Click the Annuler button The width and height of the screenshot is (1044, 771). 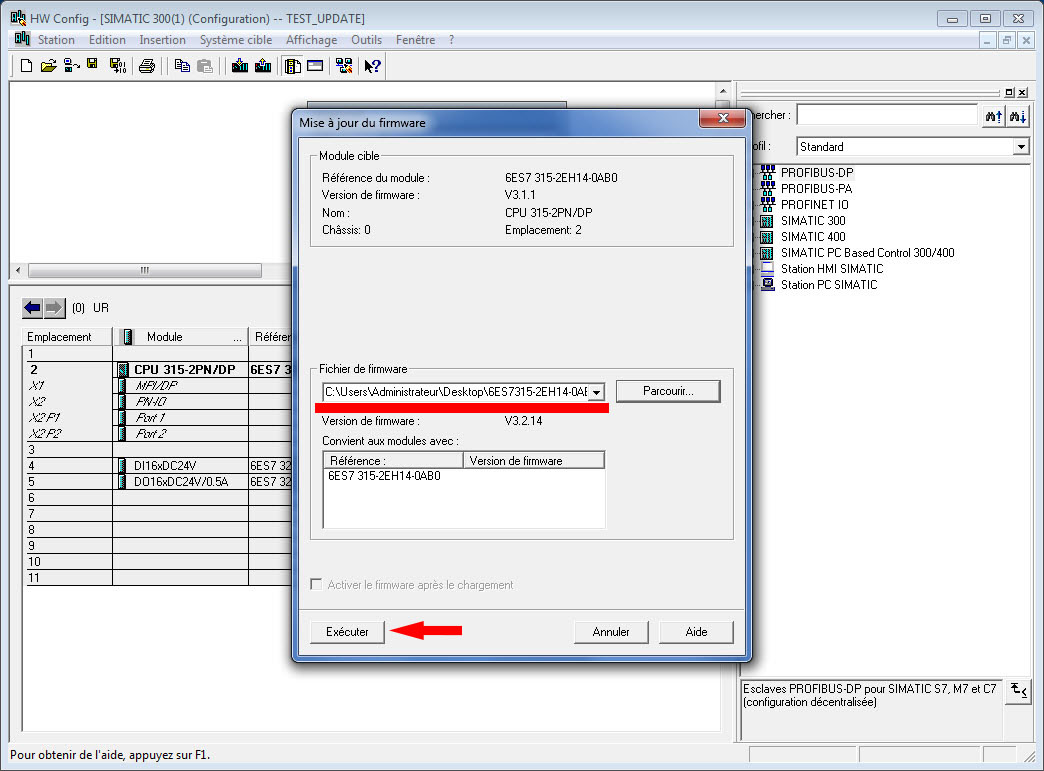pos(611,632)
